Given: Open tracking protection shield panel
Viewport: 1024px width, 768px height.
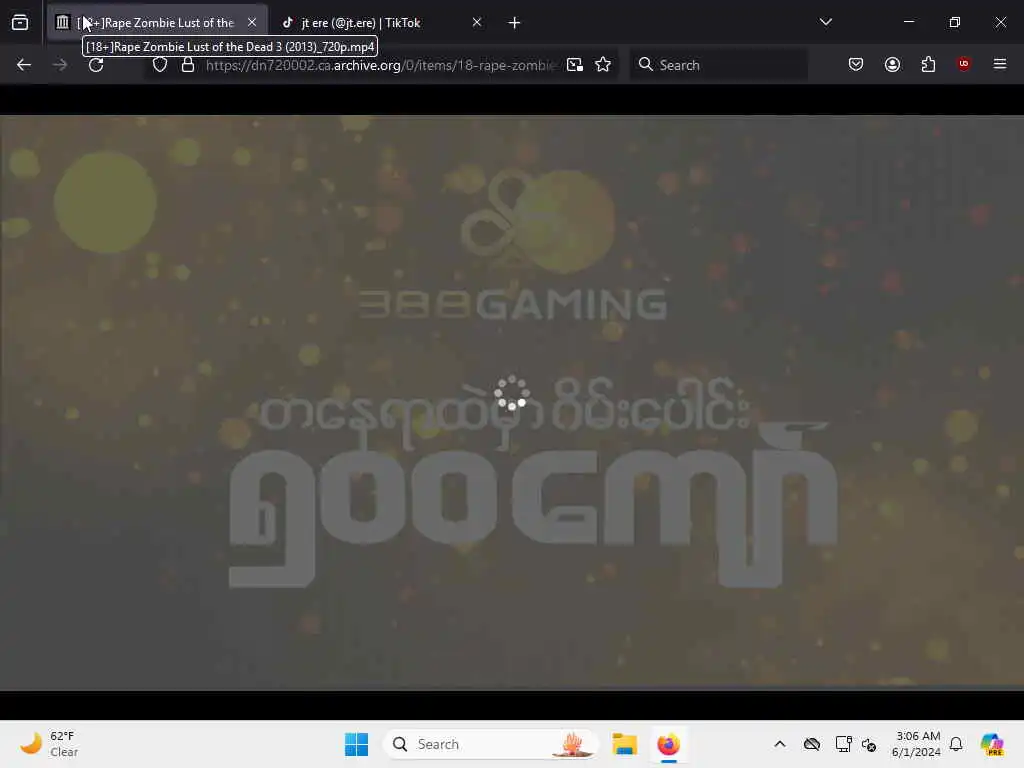Looking at the screenshot, I should pyautogui.click(x=160, y=65).
